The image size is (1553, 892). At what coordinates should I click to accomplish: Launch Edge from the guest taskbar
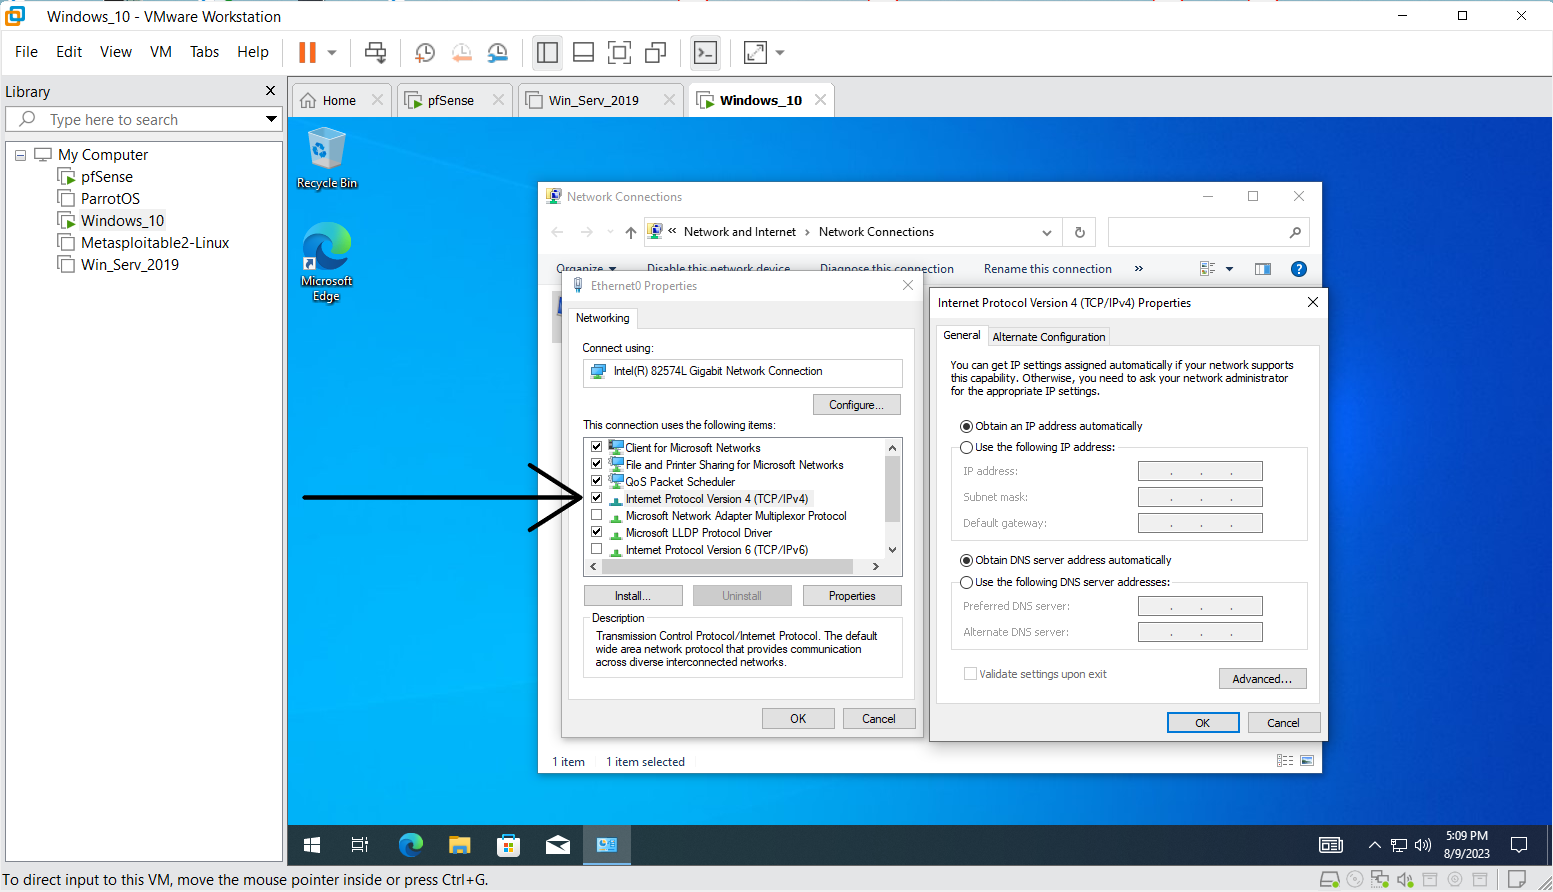(410, 845)
